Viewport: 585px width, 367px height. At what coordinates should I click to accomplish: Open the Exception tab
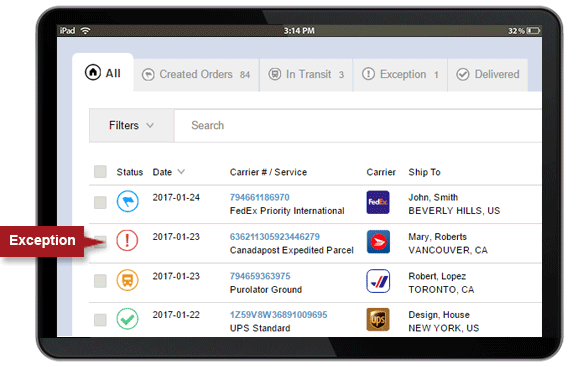pos(400,75)
